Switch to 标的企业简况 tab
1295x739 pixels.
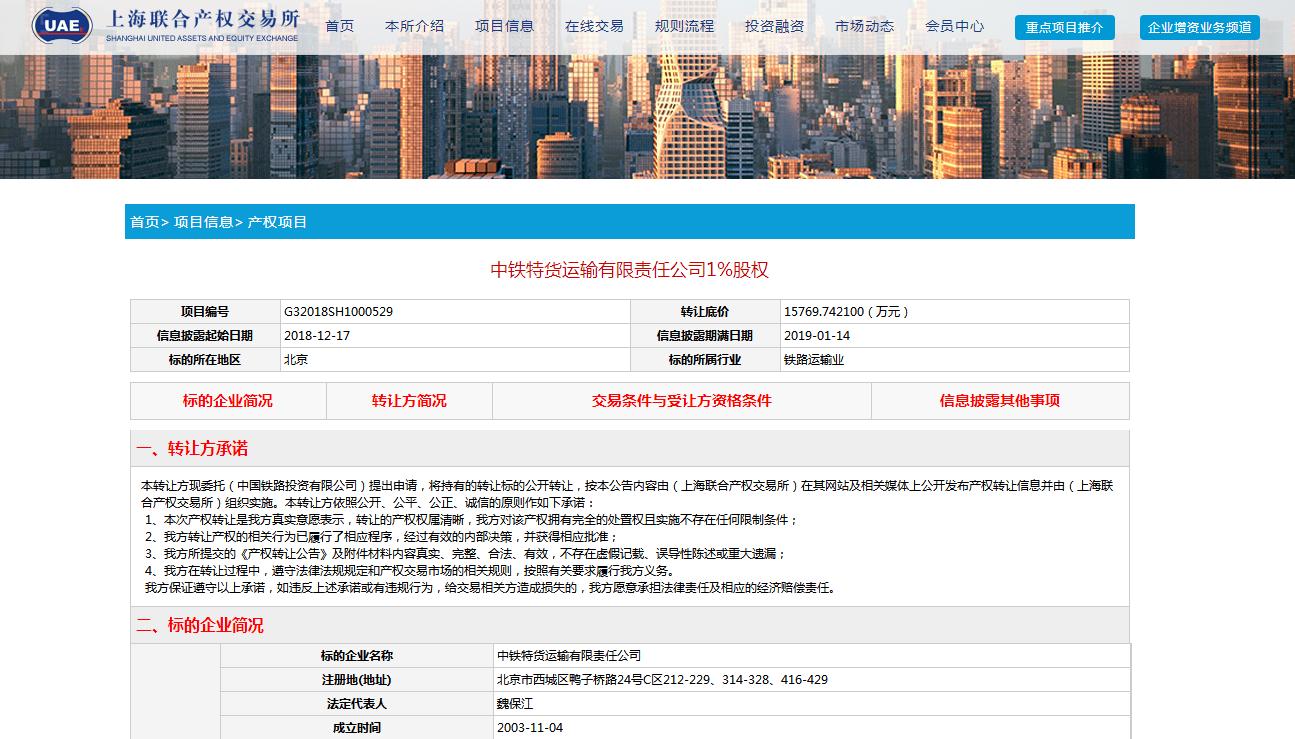(228, 401)
